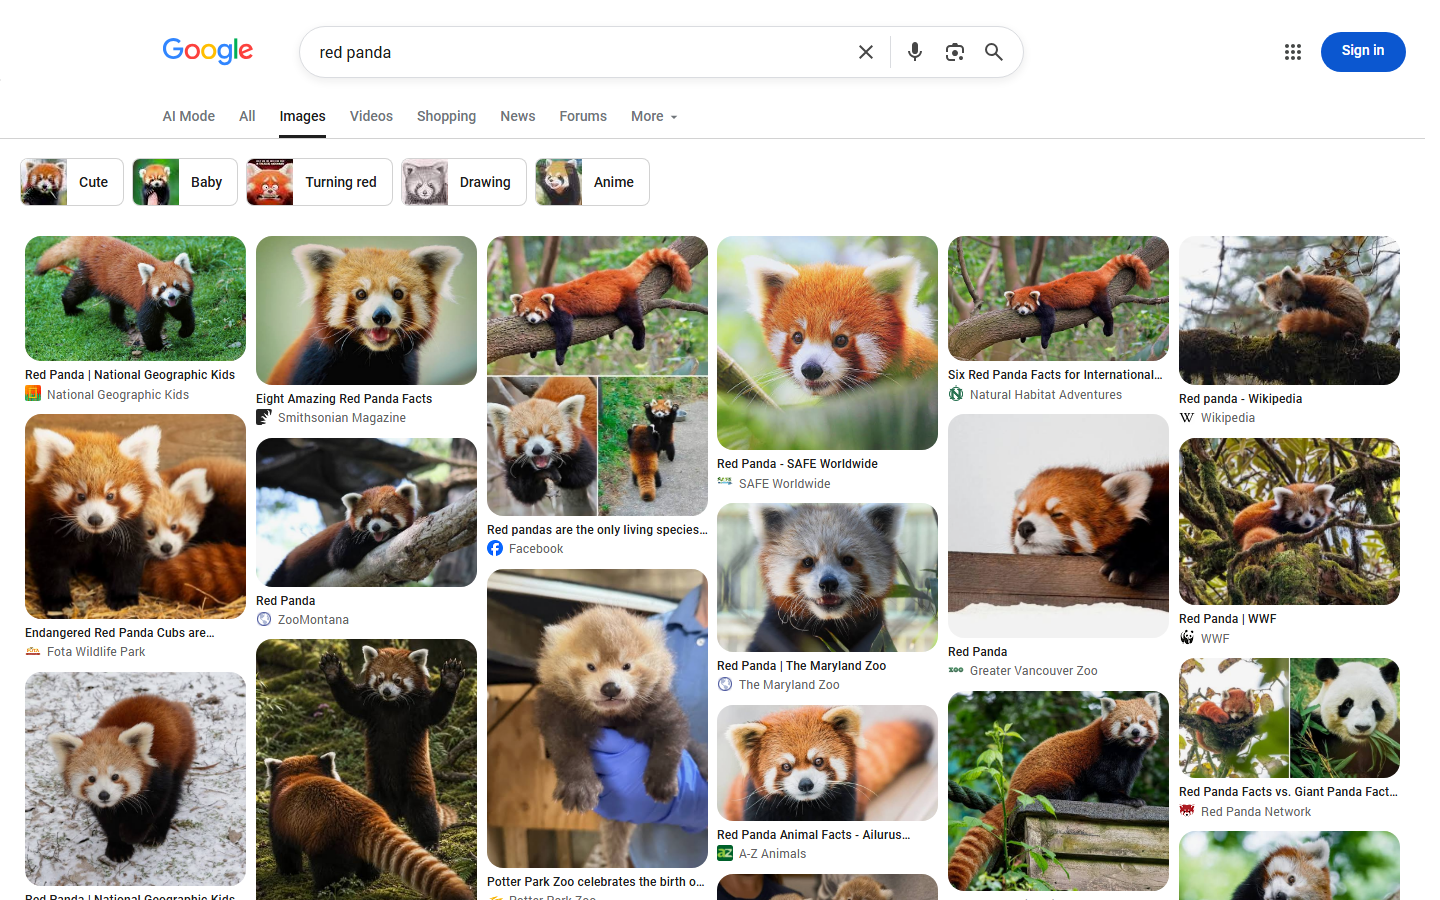Expand the More search options dropdown
This screenshot has width=1440, height=900.
654,116
